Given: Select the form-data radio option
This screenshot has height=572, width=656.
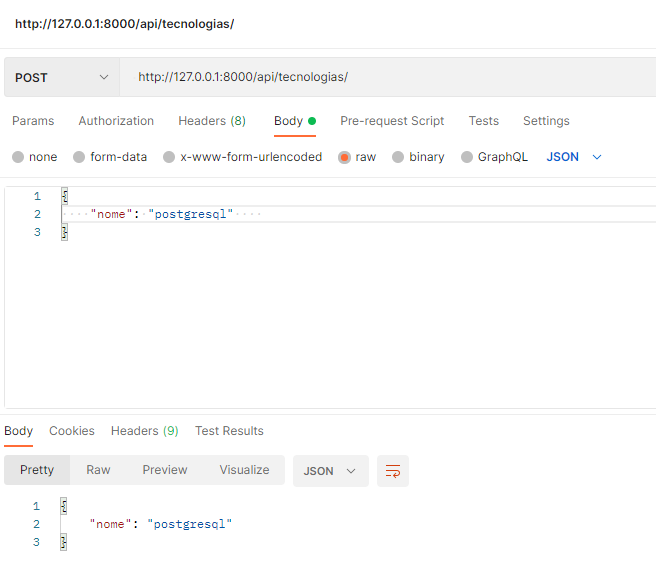Looking at the screenshot, I should [79, 157].
